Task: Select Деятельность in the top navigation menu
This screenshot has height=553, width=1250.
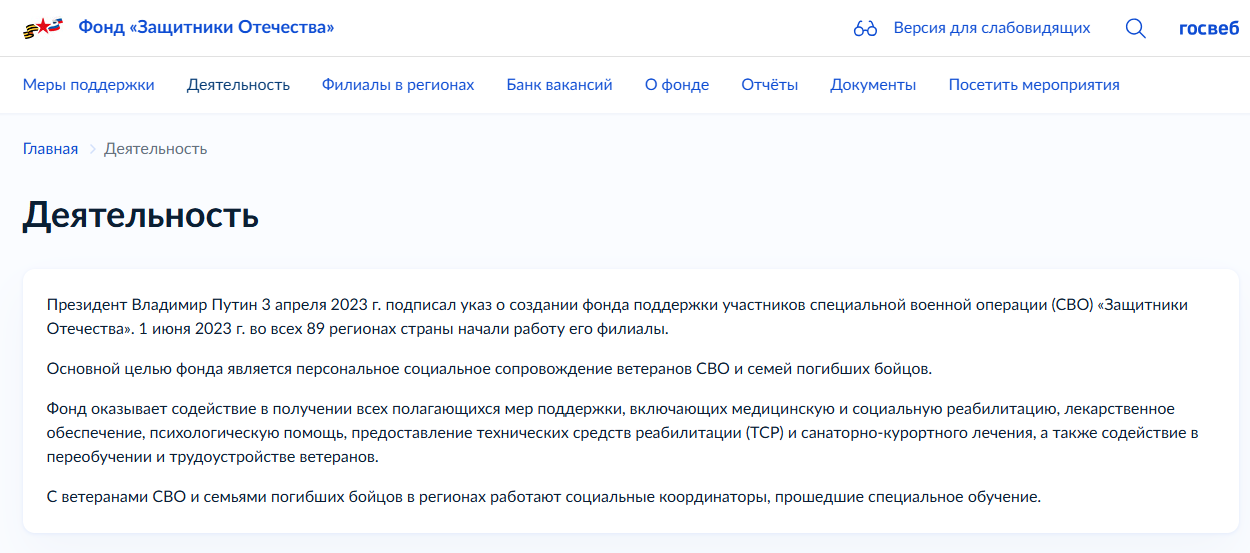Action: pos(238,85)
